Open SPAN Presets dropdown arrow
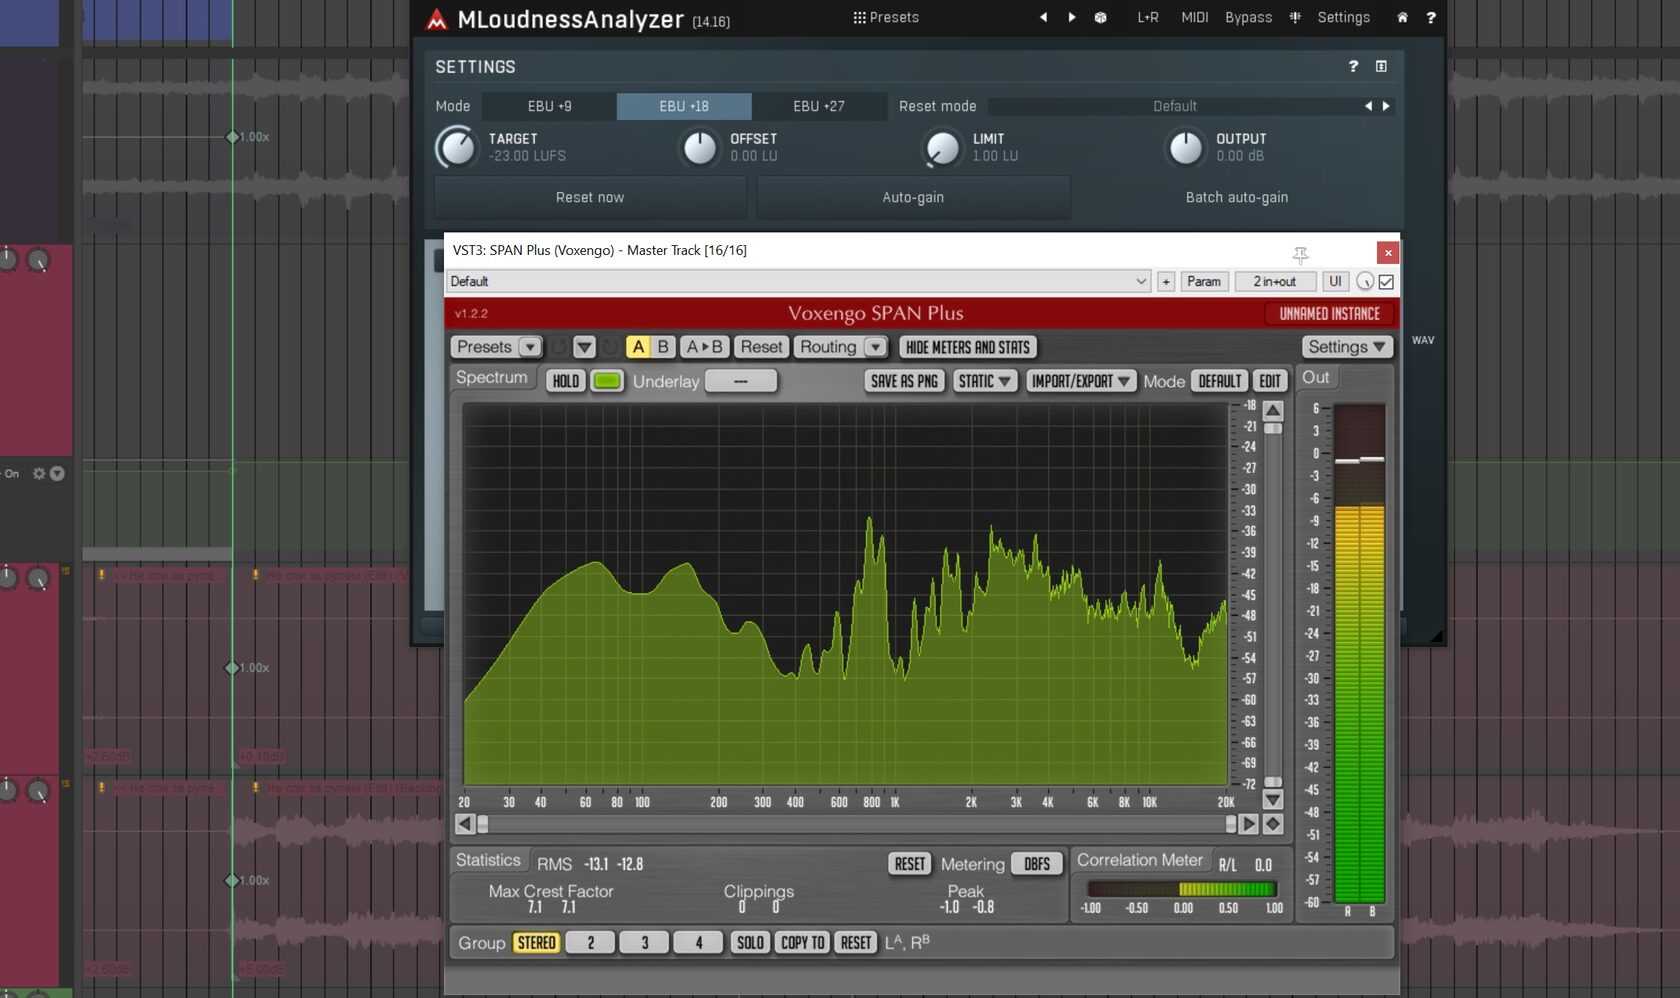This screenshot has height=998, width=1680. pos(530,347)
